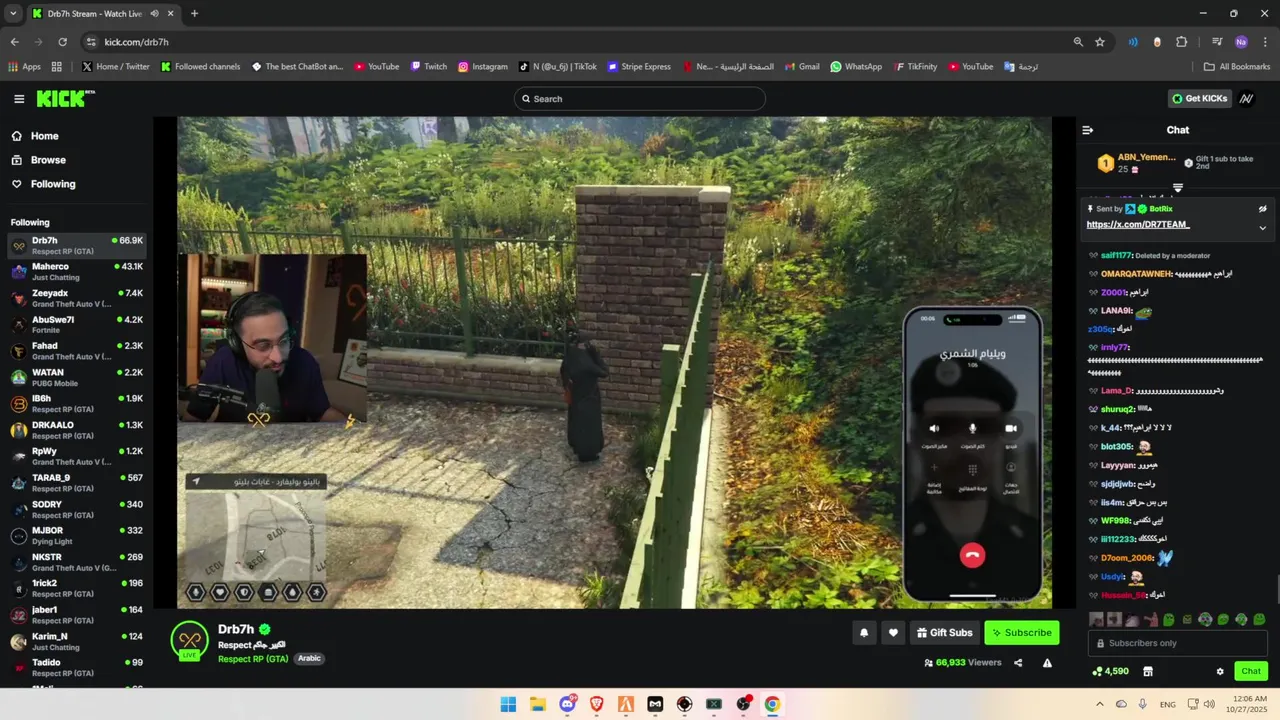Image resolution: width=1280 pixels, height=720 pixels.
Task: Open the zoom magnifier icon in the address bar
Action: tap(1078, 42)
